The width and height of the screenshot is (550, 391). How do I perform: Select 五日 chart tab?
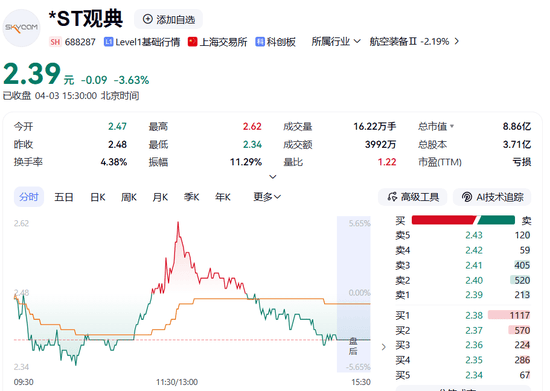coord(64,197)
